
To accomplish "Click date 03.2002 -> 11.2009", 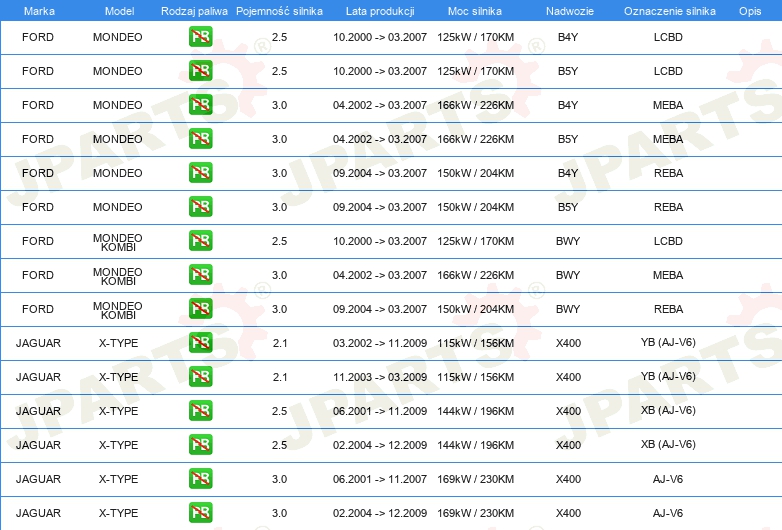I will (x=380, y=343).
